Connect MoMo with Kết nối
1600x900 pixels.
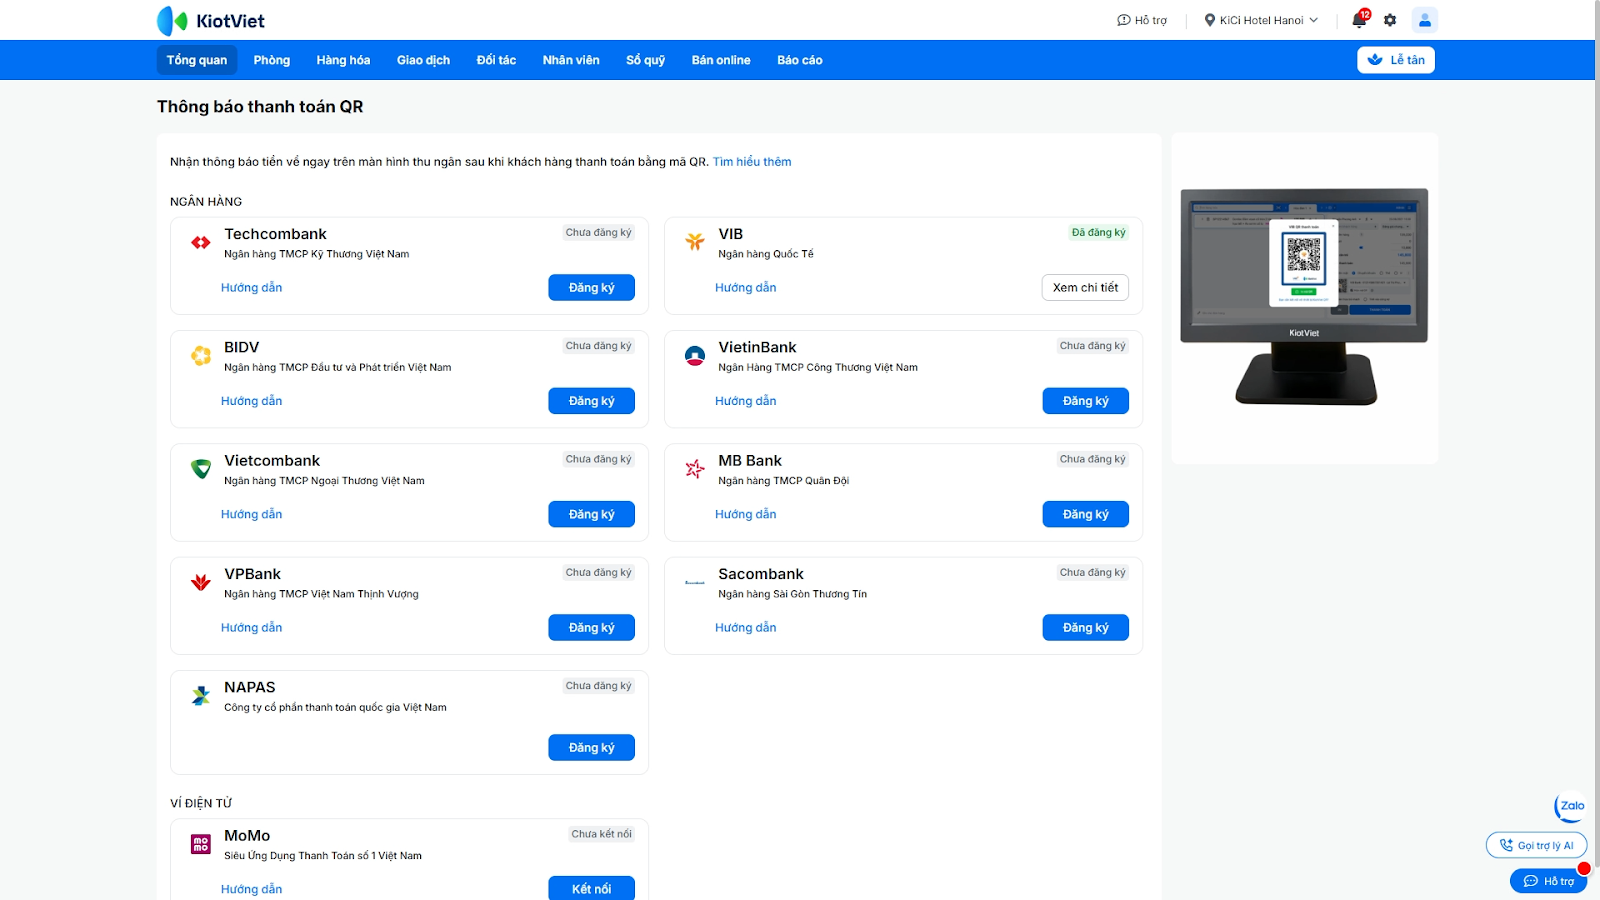click(x=592, y=889)
